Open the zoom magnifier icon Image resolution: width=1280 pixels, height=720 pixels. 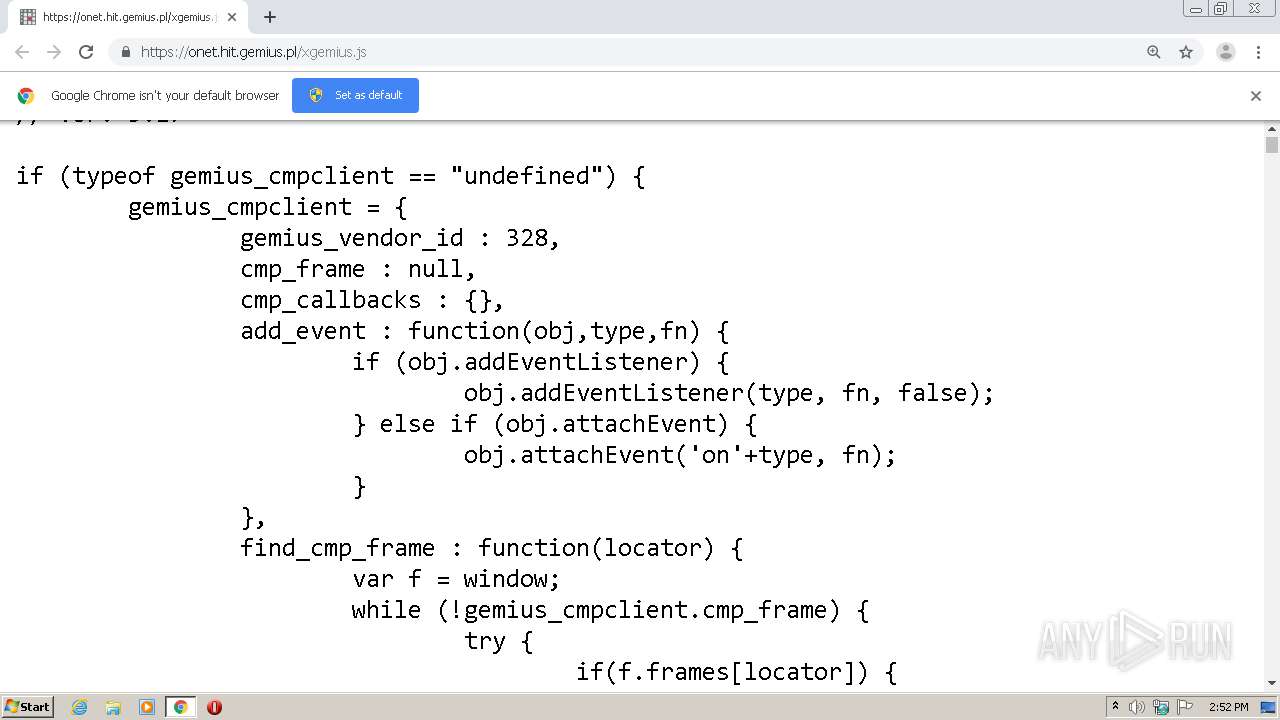click(1154, 52)
